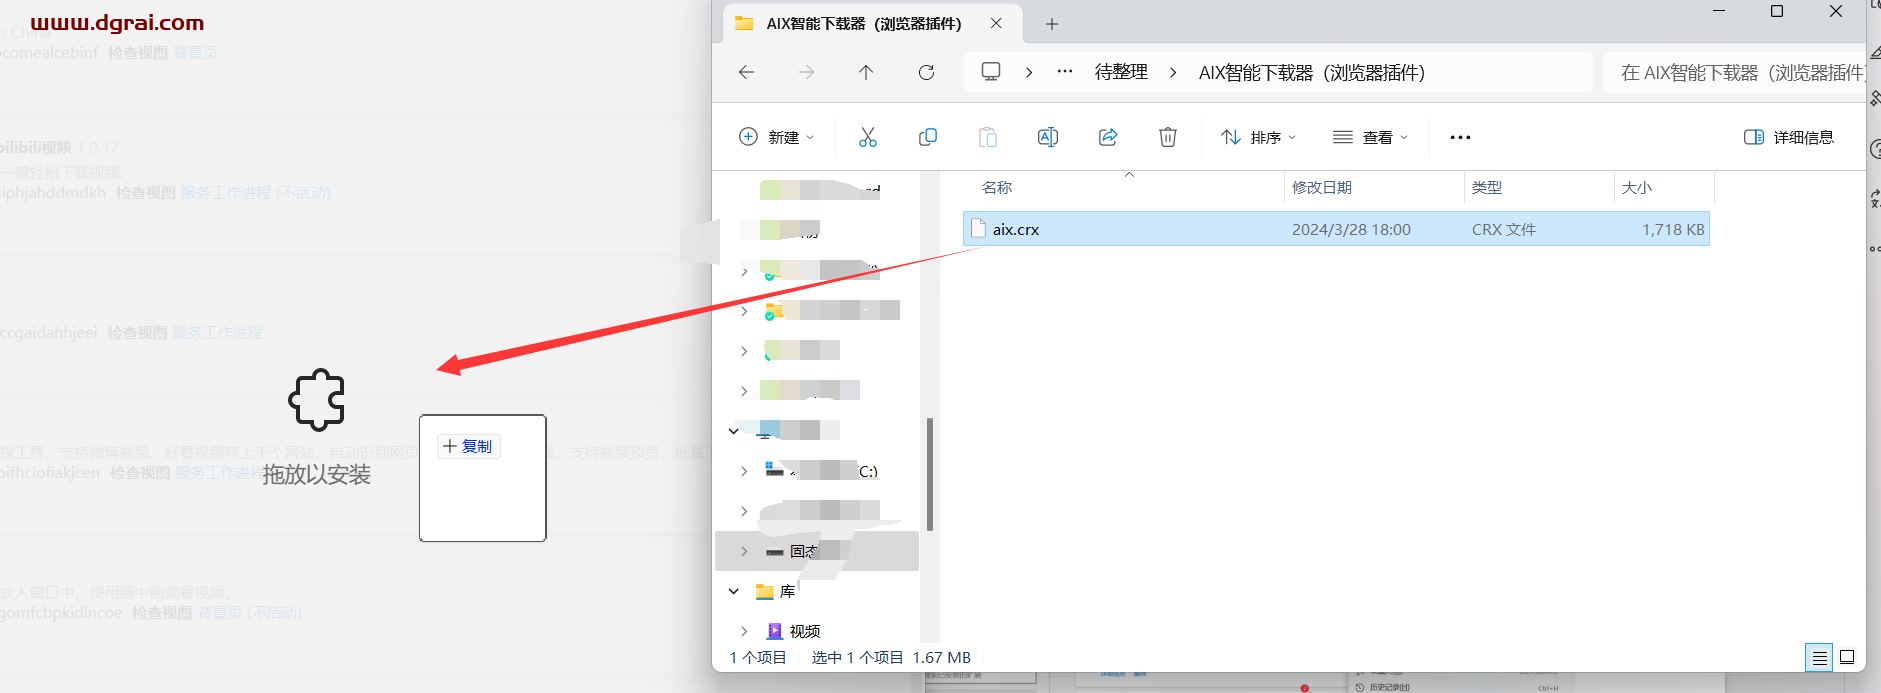
Task: Sort by 类型 column header
Action: 1487,187
